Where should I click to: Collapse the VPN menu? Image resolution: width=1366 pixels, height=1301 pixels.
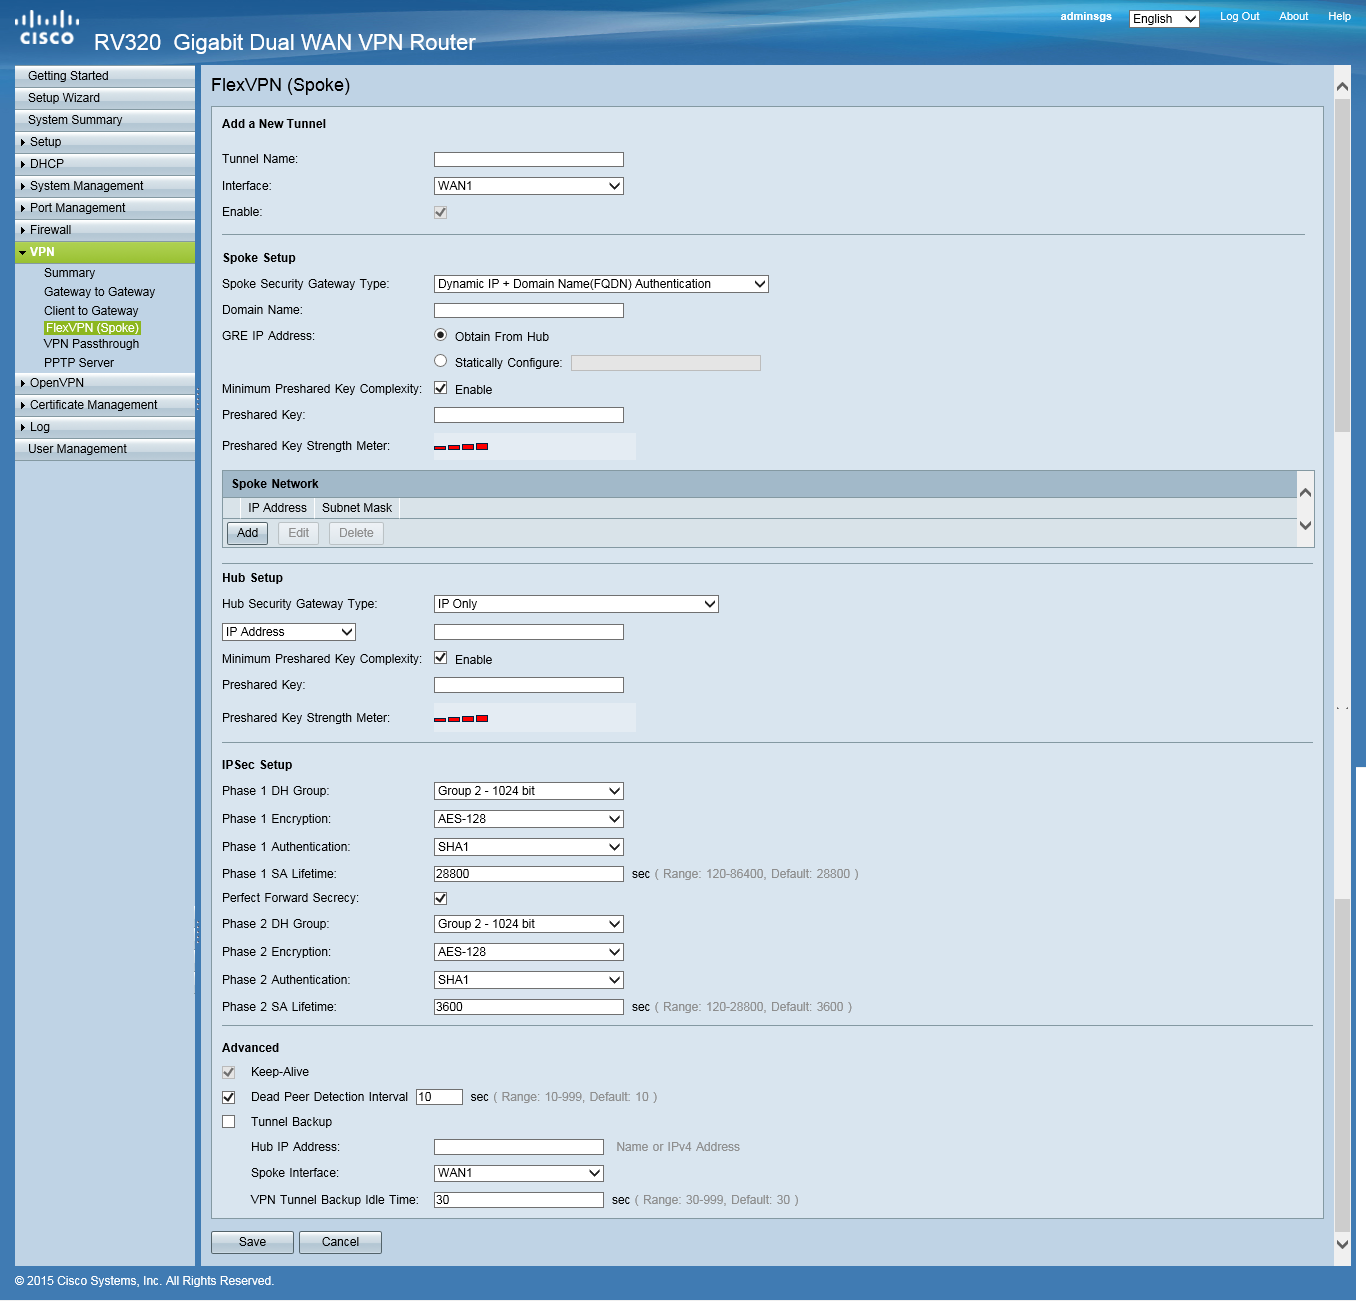point(40,252)
